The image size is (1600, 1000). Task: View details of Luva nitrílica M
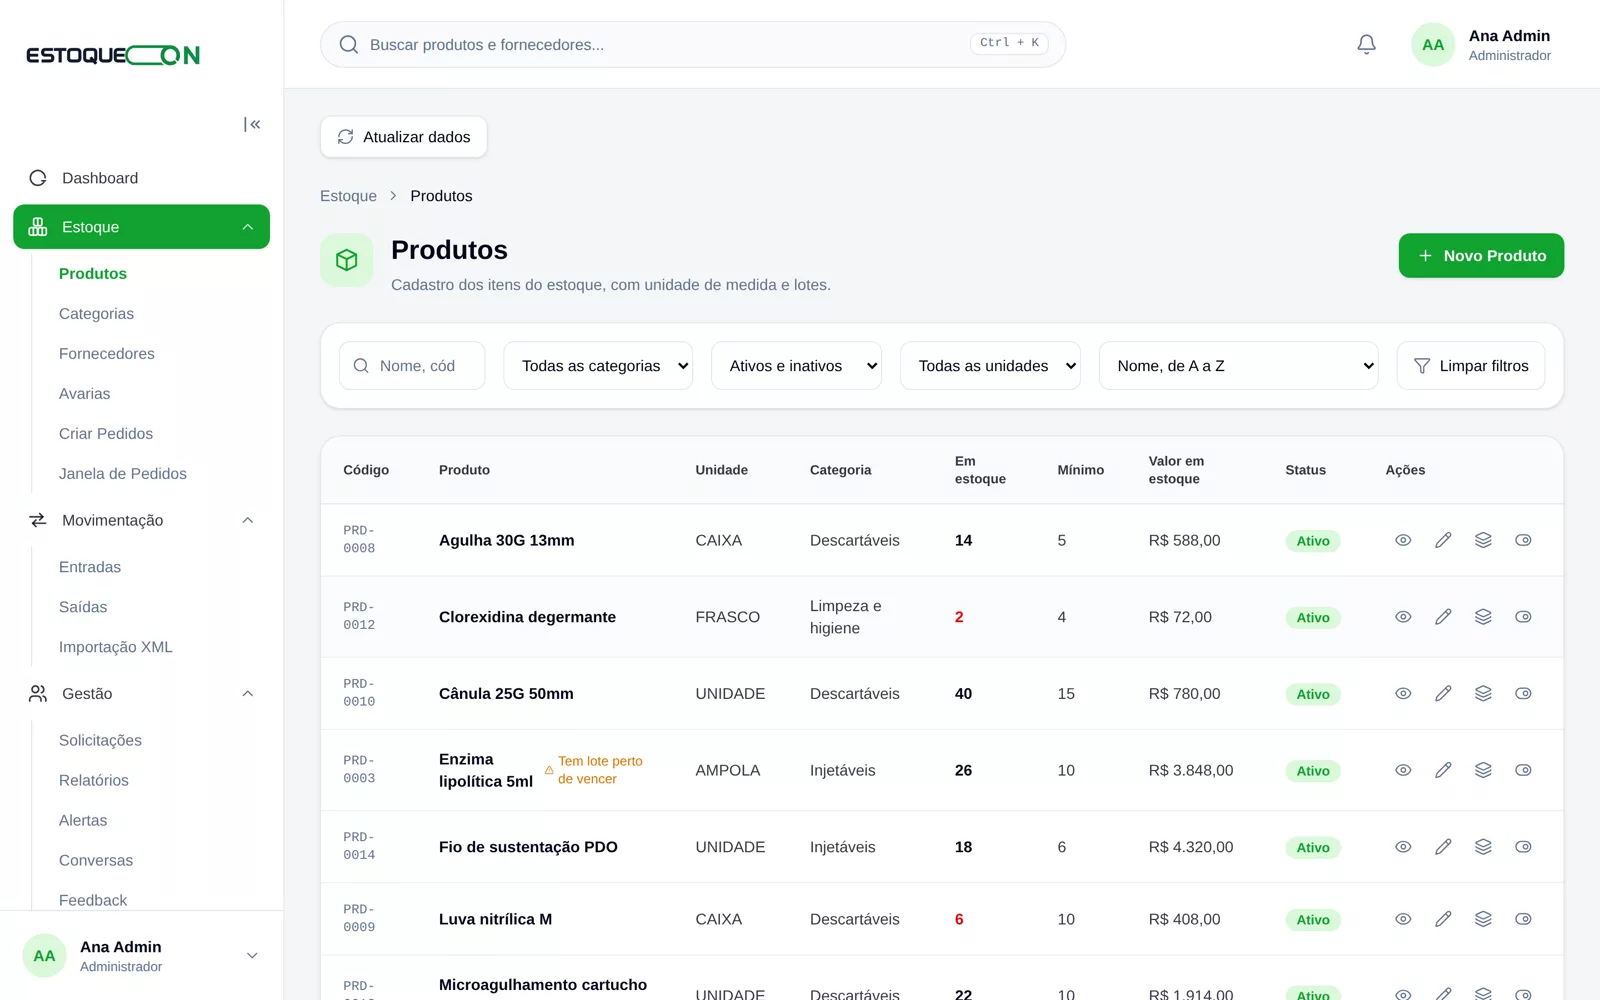[x=1403, y=919]
